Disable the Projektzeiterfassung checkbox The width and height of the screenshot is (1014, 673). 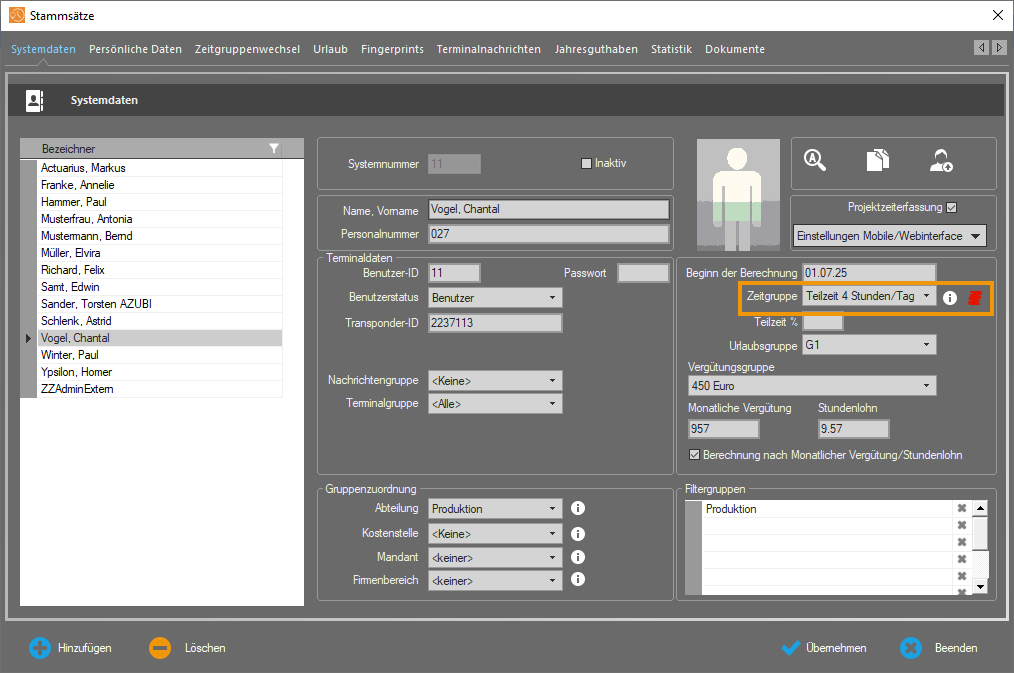coord(951,208)
